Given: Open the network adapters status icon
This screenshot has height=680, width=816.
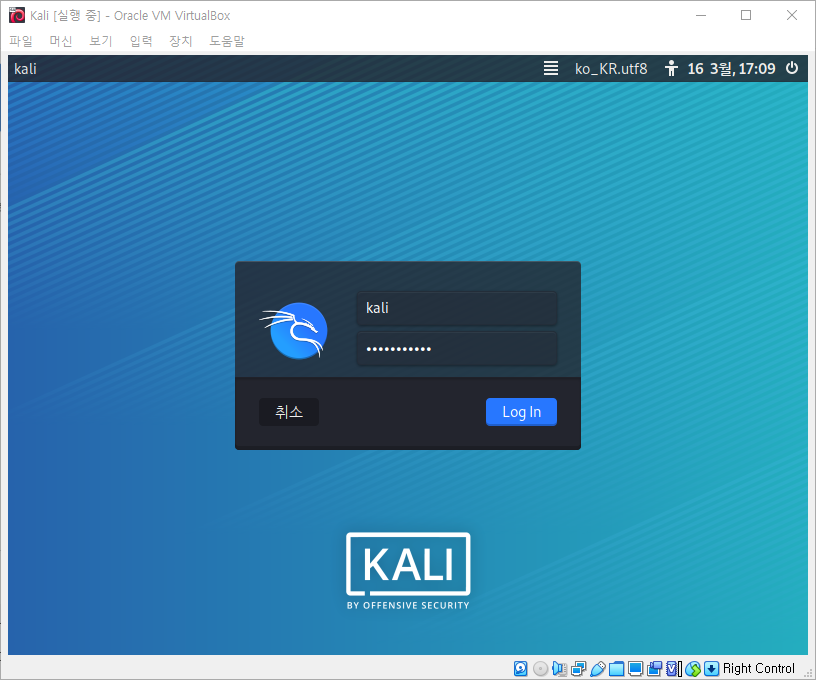Looking at the screenshot, I should point(578,669).
